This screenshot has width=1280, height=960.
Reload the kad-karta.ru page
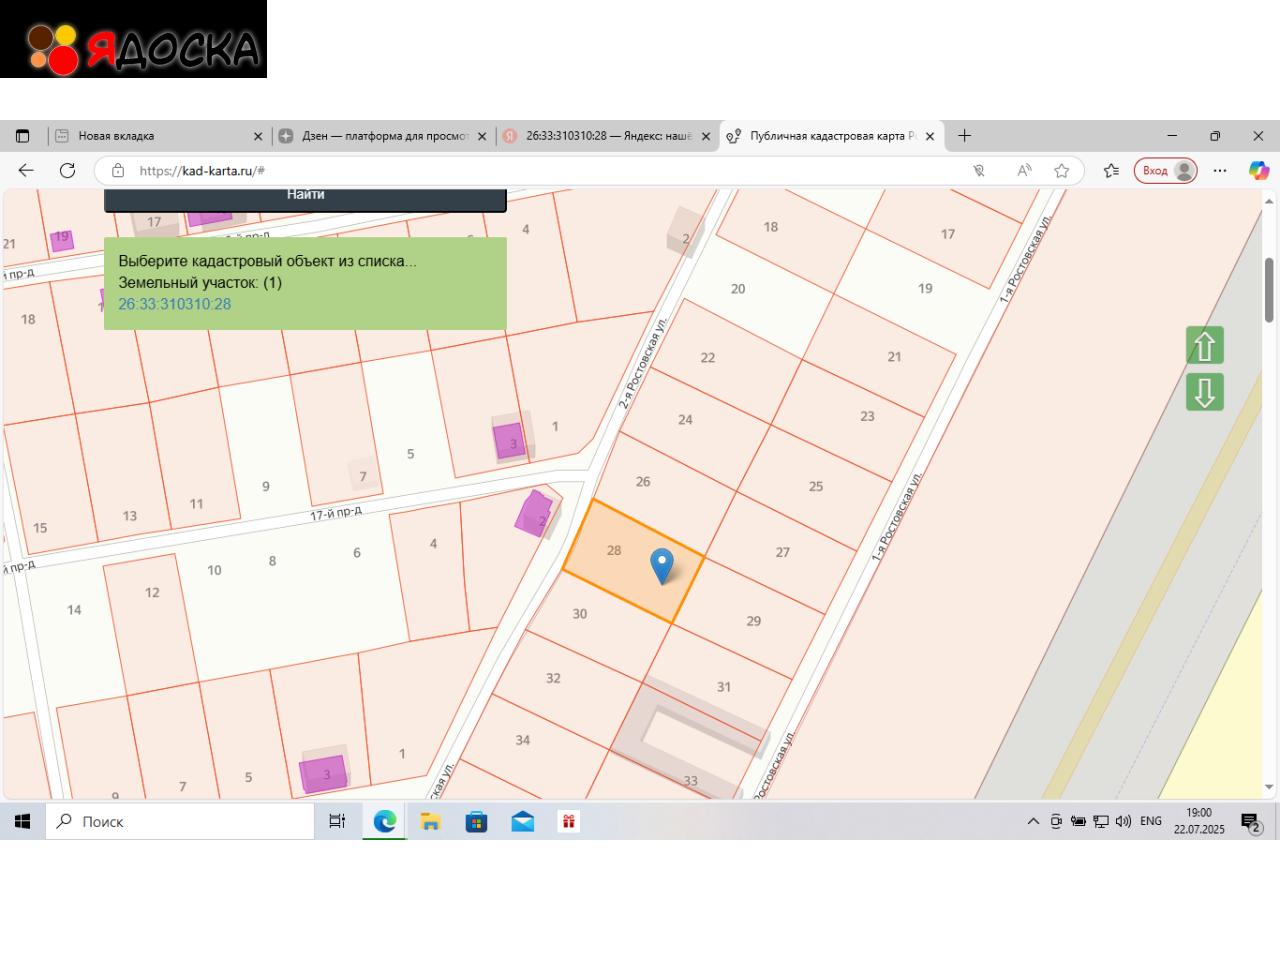coord(67,170)
